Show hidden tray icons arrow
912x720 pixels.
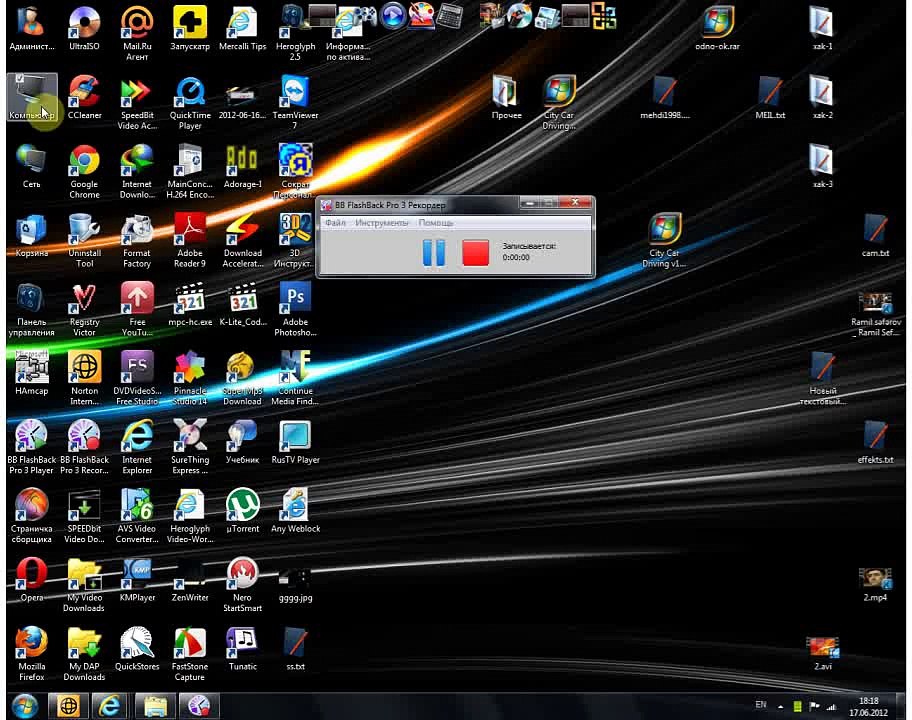(781, 707)
